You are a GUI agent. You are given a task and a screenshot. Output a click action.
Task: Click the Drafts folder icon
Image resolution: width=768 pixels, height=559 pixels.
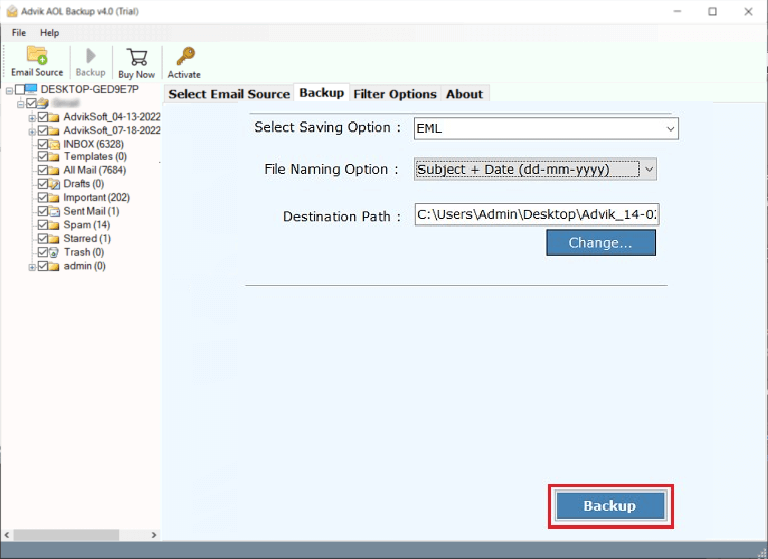click(54, 184)
